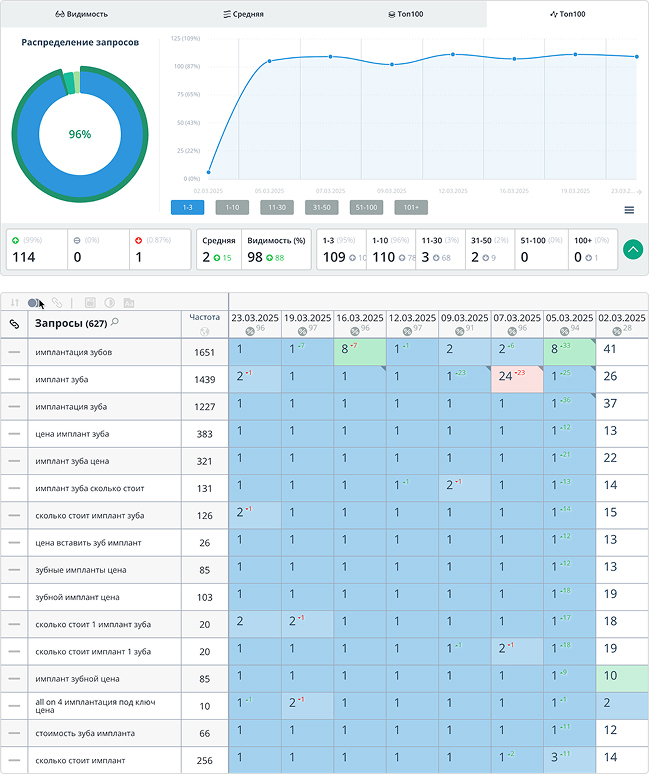Click the globe icon under Частота
Image resolution: width=649 pixels, height=774 pixels.
(204, 331)
